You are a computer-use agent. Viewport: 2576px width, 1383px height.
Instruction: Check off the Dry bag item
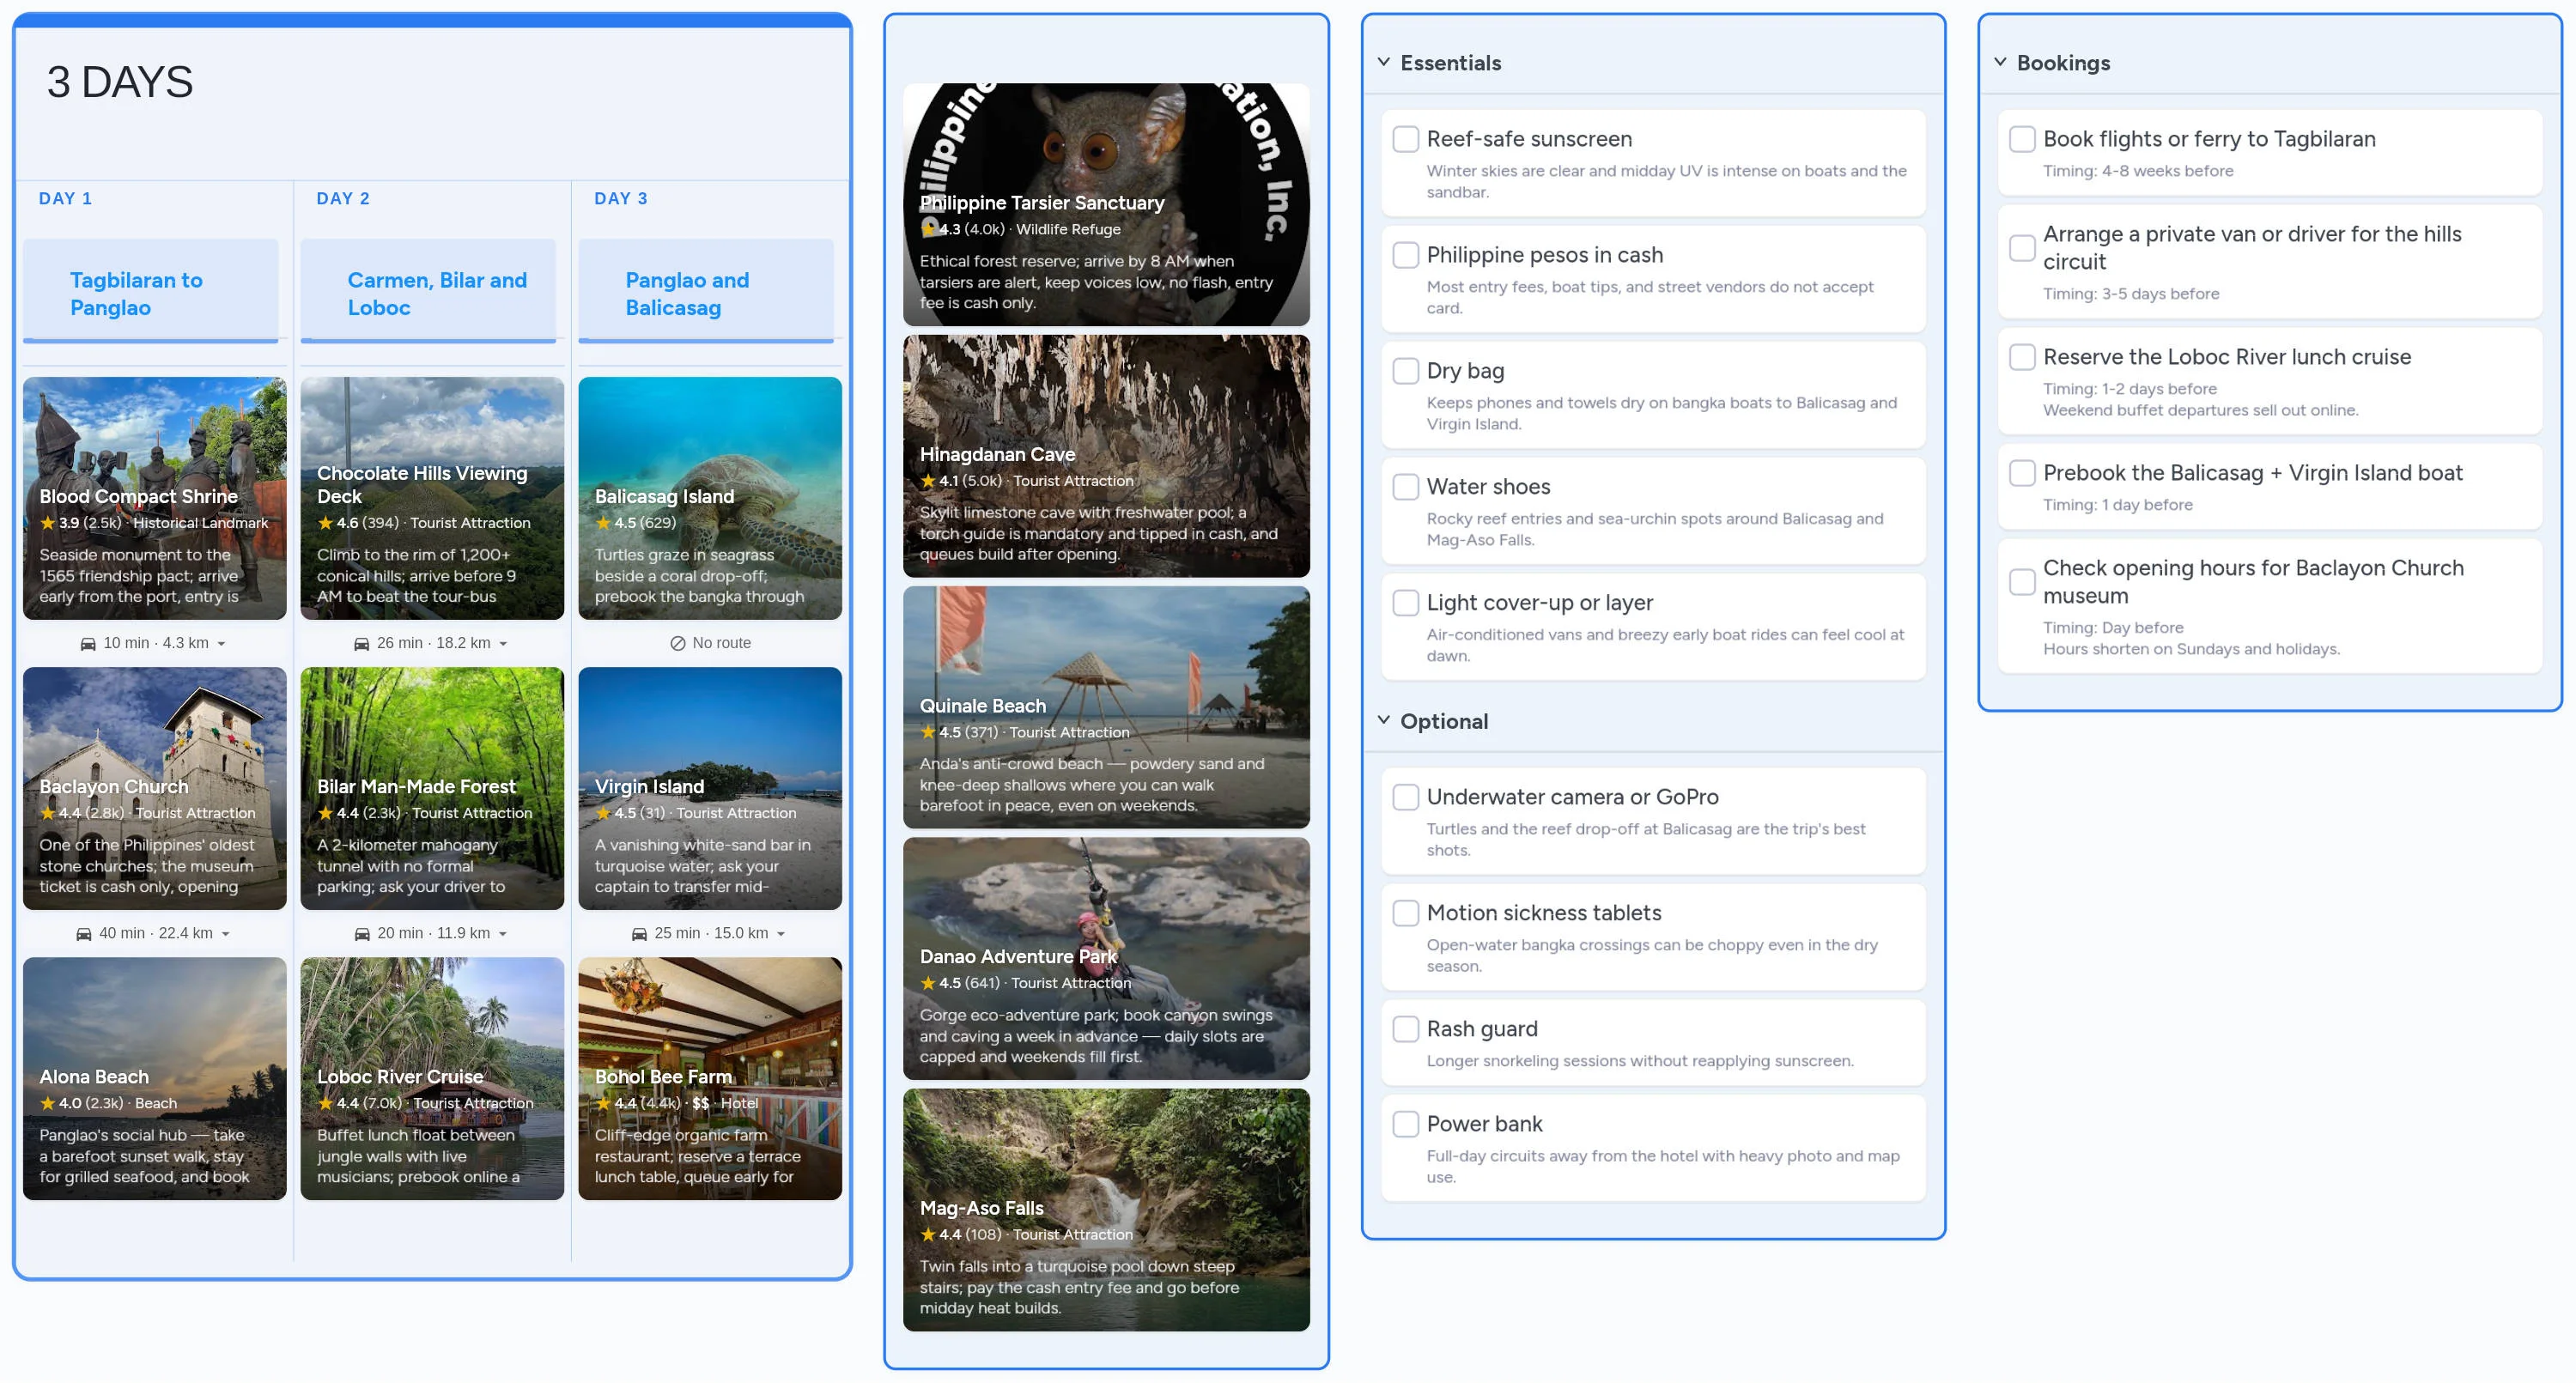1406,371
